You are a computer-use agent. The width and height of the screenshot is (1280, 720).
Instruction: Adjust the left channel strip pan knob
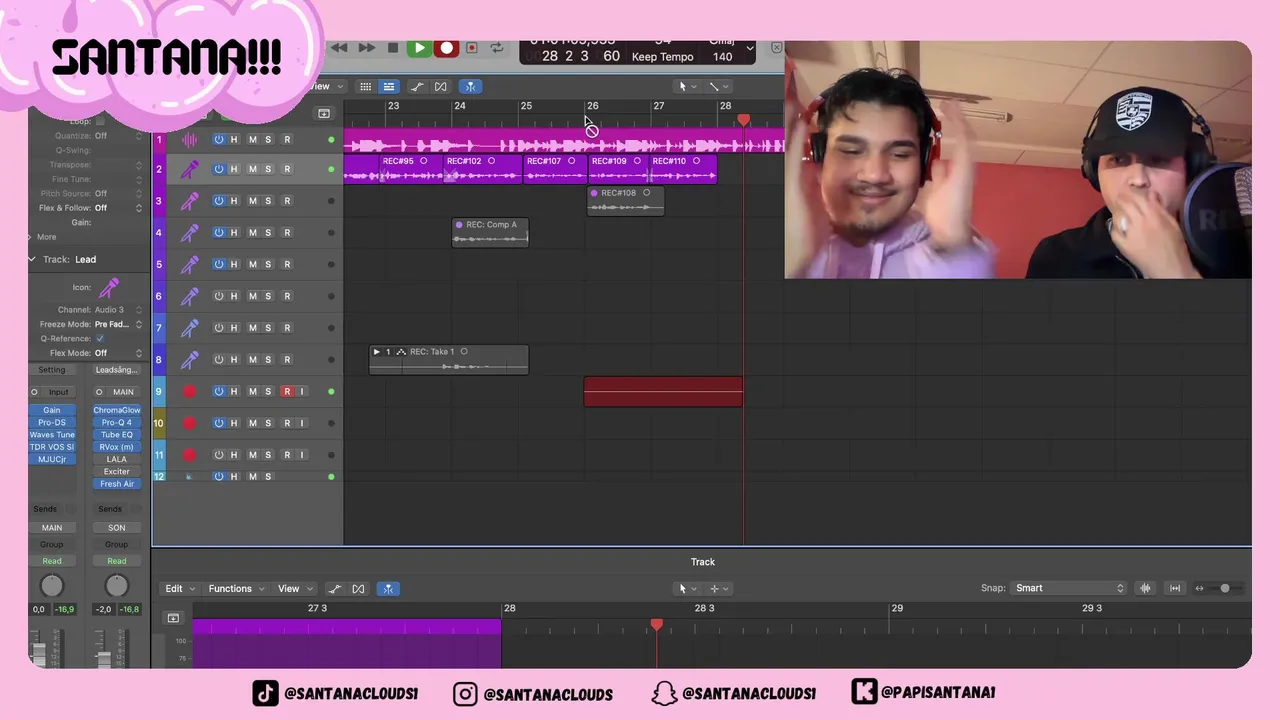pyautogui.click(x=52, y=586)
